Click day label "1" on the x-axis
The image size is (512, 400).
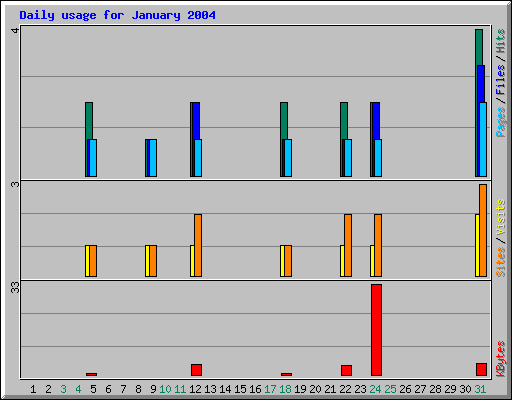[33, 389]
